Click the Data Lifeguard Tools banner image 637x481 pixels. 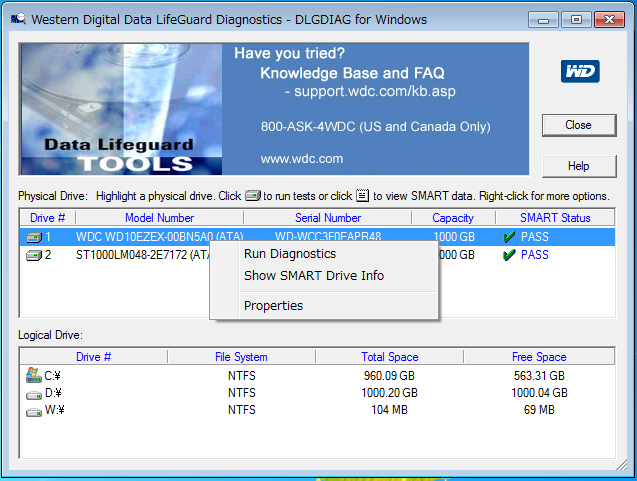121,109
